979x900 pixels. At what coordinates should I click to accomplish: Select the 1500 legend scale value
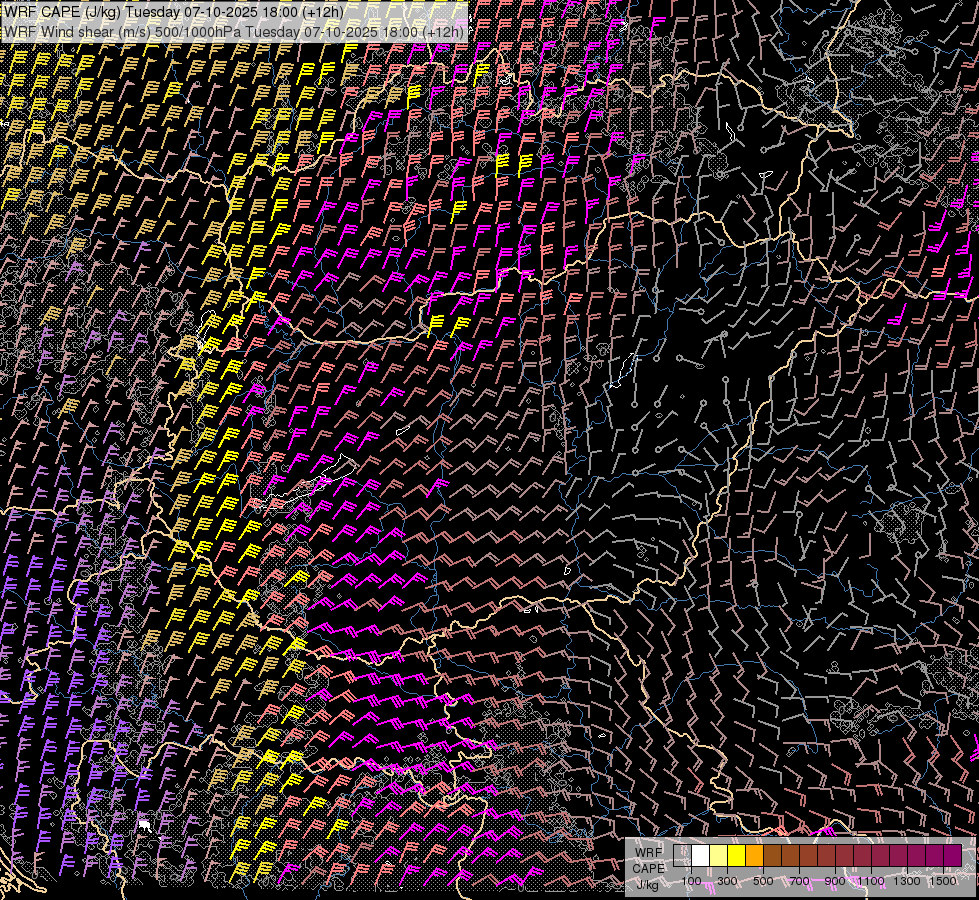coord(943,881)
